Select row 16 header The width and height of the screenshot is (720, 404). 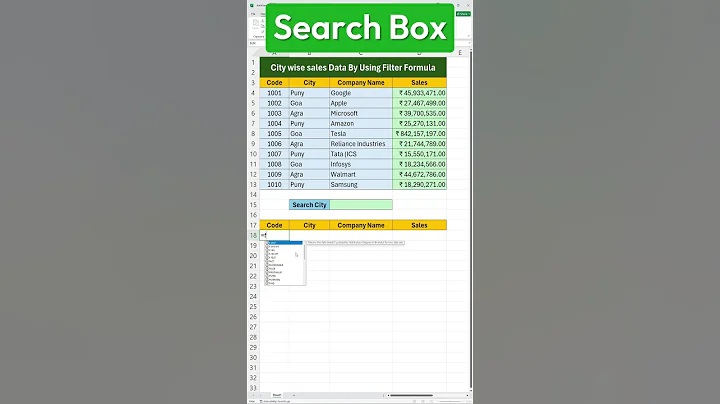tap(253, 215)
